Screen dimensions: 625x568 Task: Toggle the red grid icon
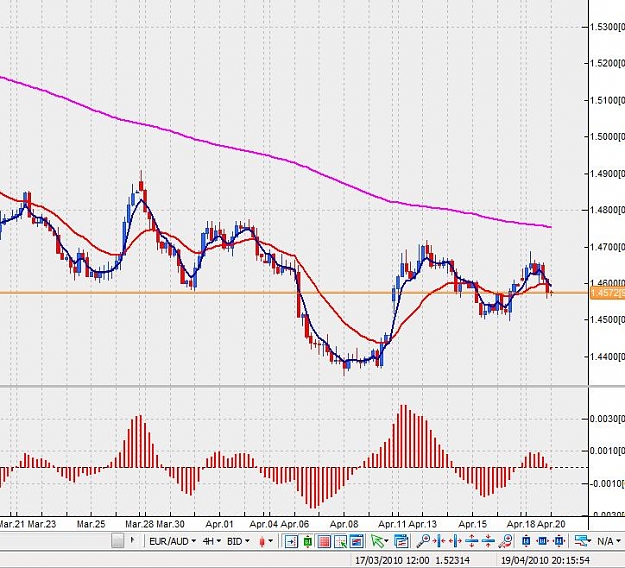tap(324, 541)
